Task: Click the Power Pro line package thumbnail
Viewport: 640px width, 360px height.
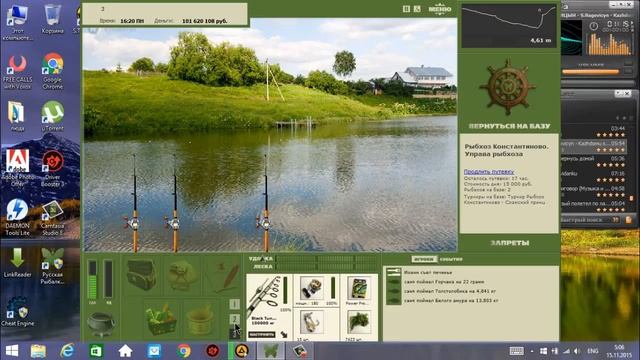Action: pos(358,289)
